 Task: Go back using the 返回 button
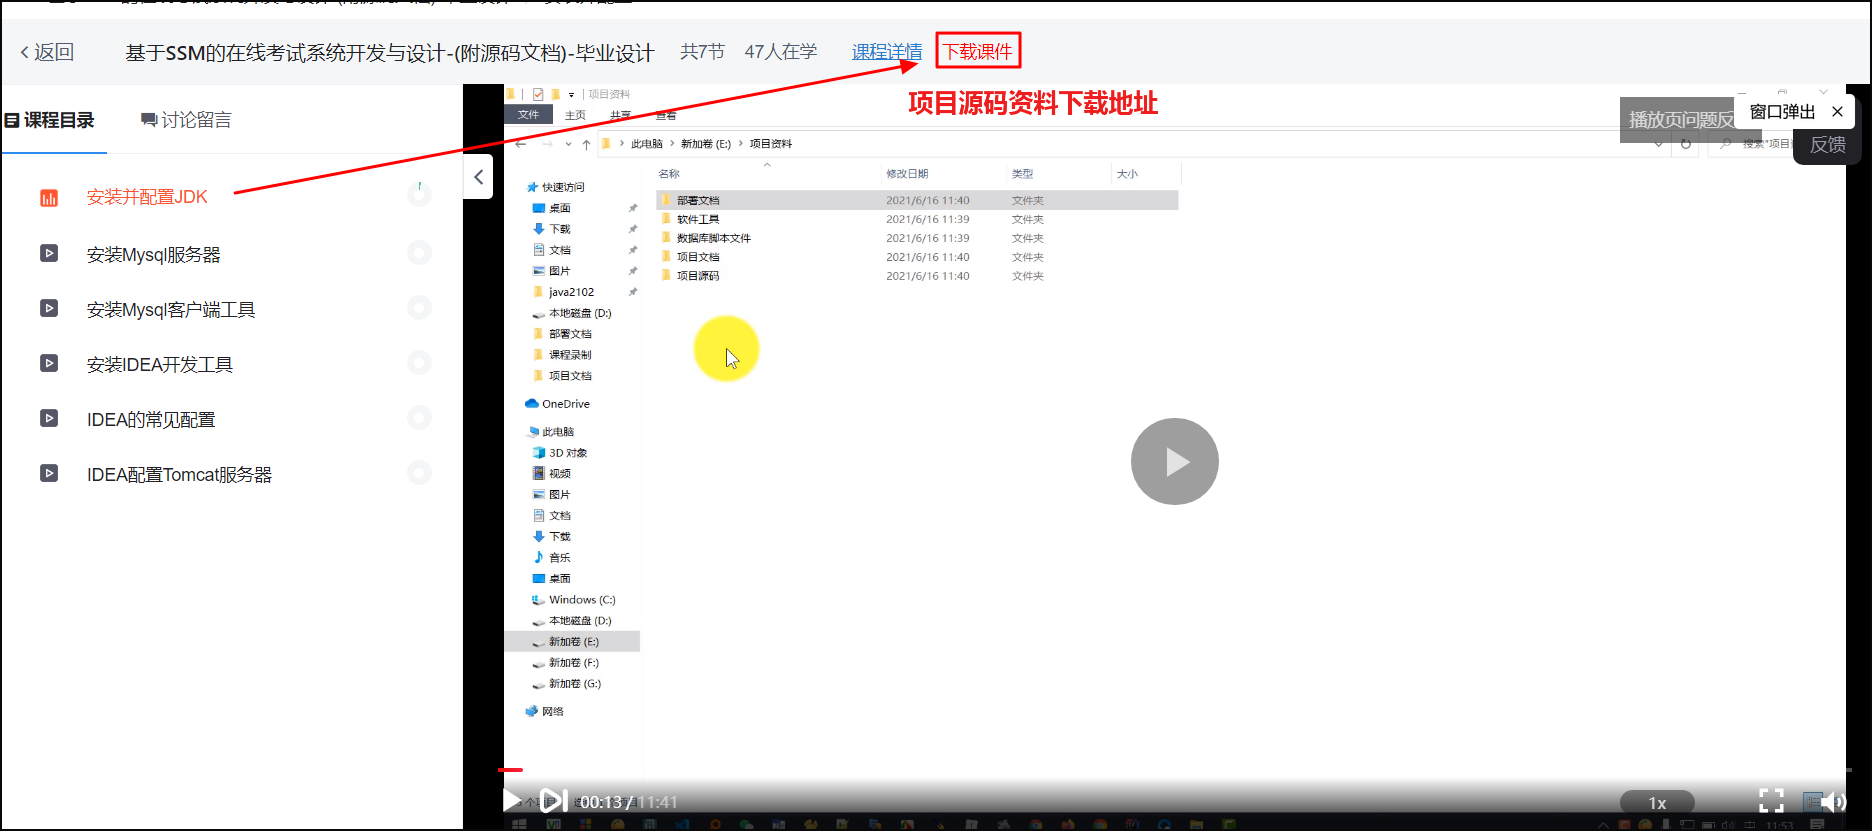(47, 52)
